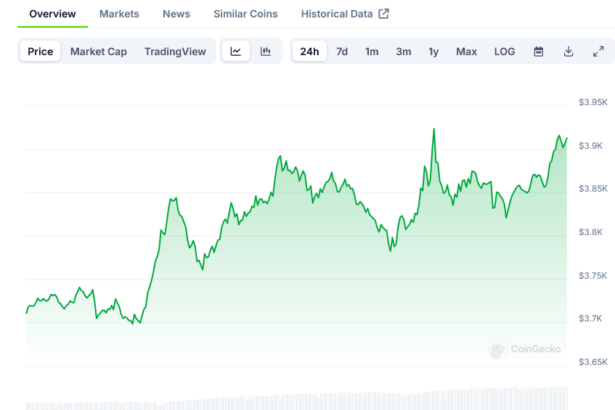This screenshot has width=615, height=410.
Task: Open Historical Data external link
Action: (345, 14)
